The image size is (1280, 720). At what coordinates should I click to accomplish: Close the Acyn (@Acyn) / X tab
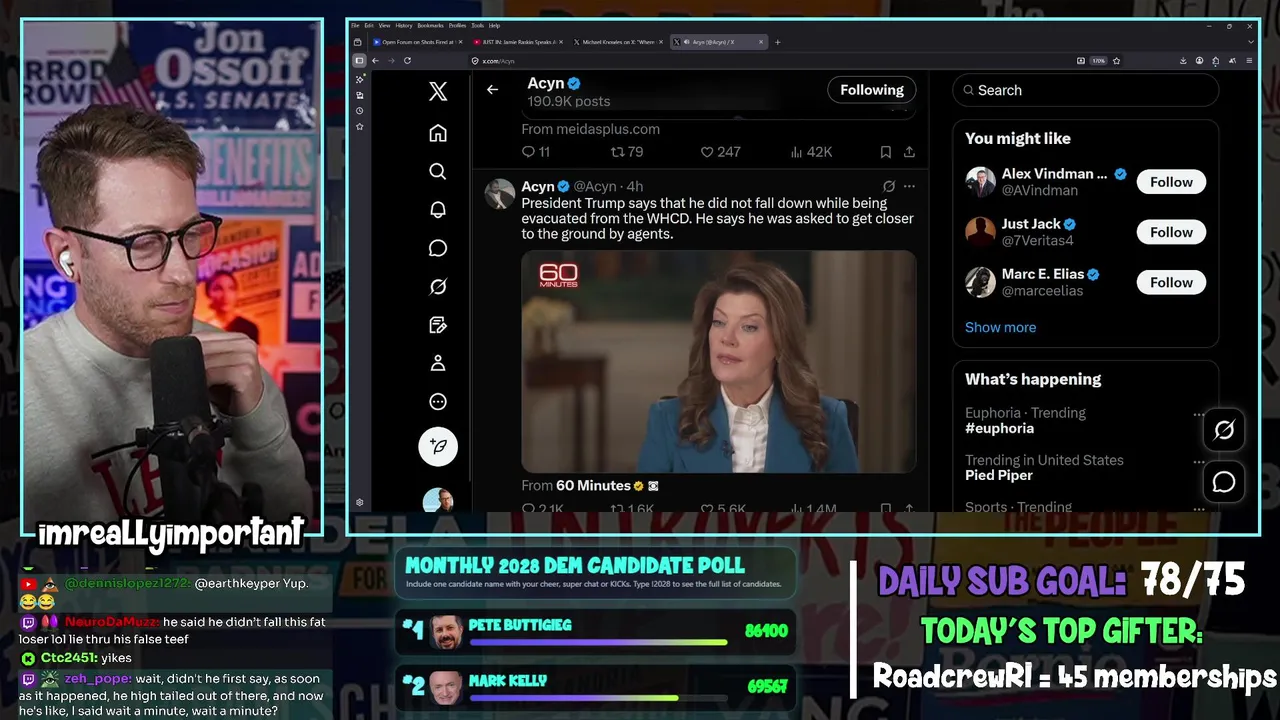pos(761,42)
